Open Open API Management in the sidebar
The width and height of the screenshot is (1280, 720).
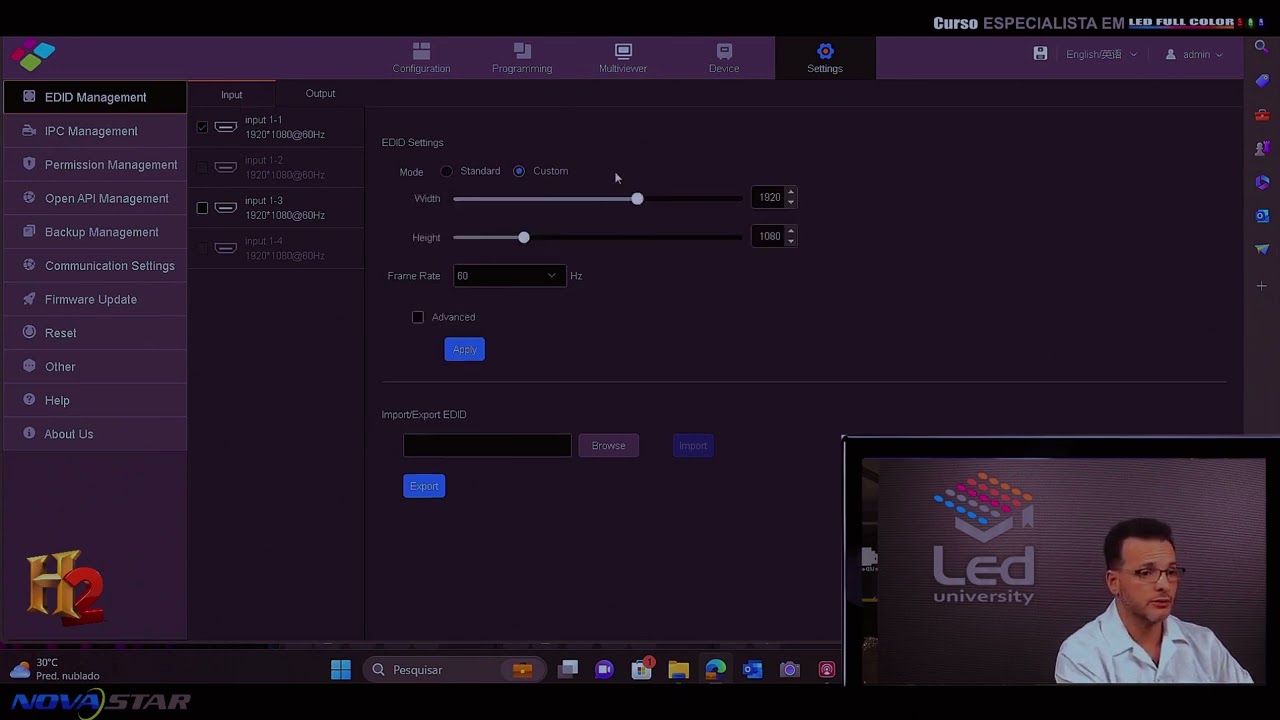pos(95,198)
